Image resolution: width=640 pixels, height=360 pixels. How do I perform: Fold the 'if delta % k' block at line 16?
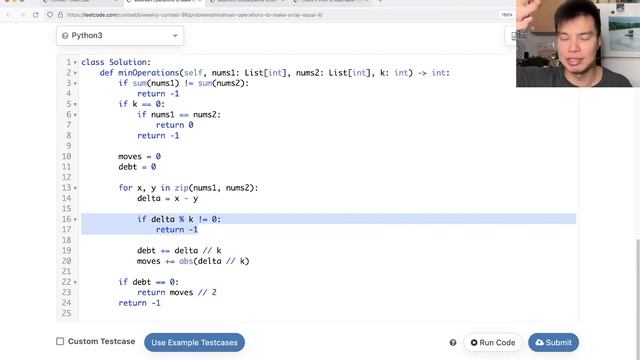click(x=75, y=220)
